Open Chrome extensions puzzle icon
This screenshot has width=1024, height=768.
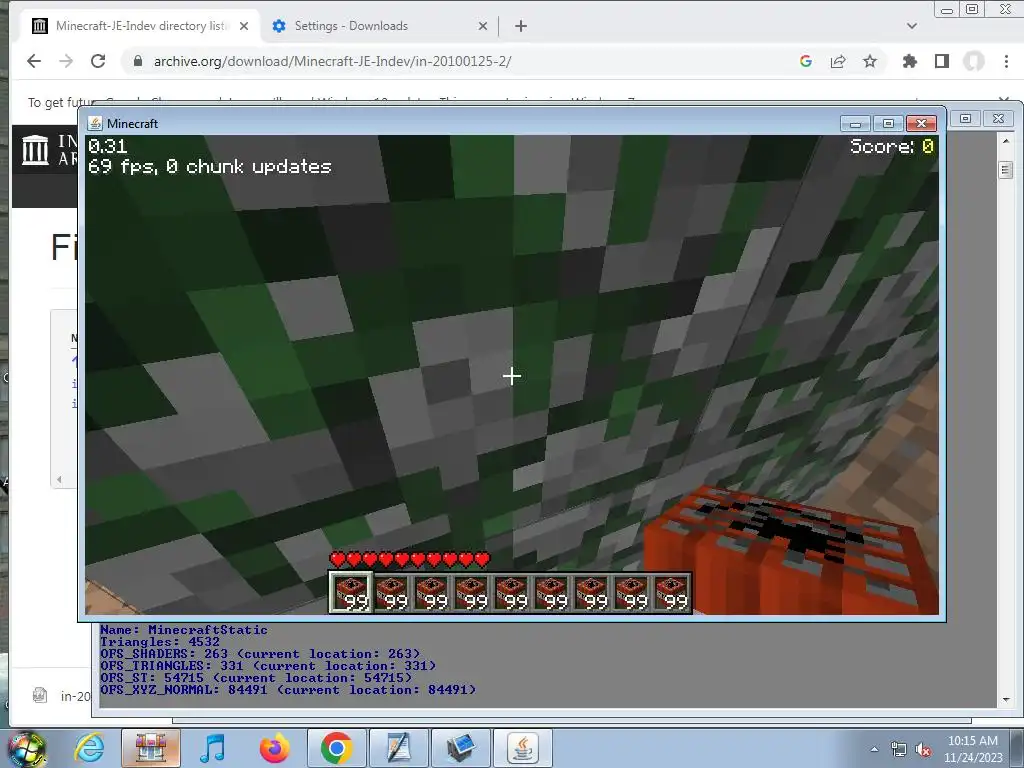(x=909, y=61)
